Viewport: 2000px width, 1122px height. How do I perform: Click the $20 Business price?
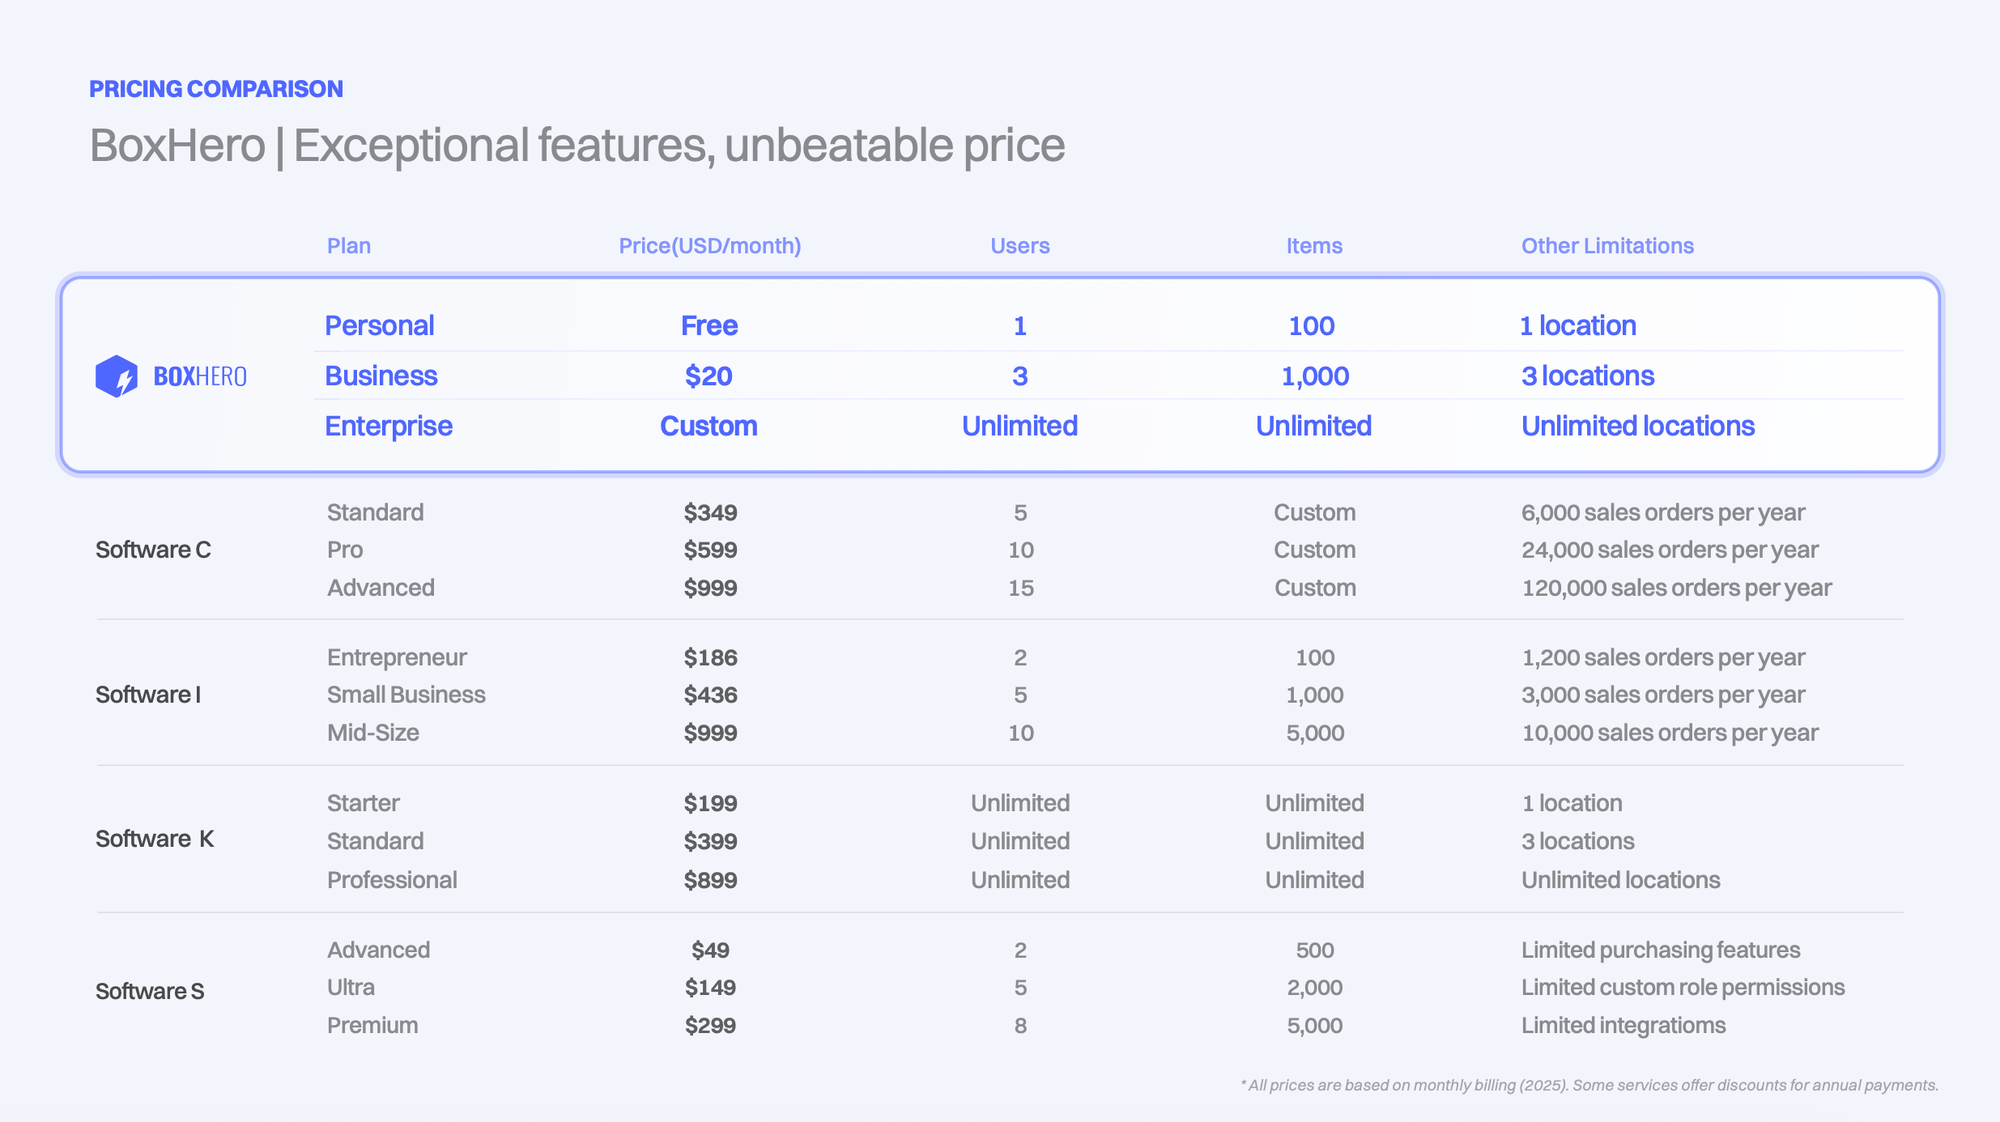pyautogui.click(x=708, y=376)
